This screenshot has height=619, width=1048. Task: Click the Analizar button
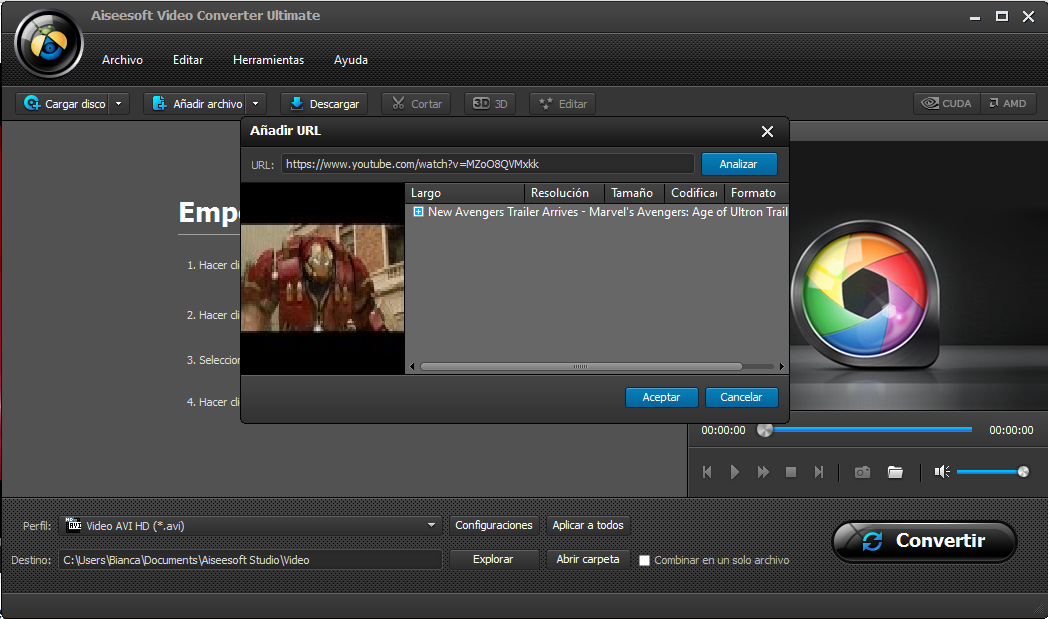pos(739,164)
